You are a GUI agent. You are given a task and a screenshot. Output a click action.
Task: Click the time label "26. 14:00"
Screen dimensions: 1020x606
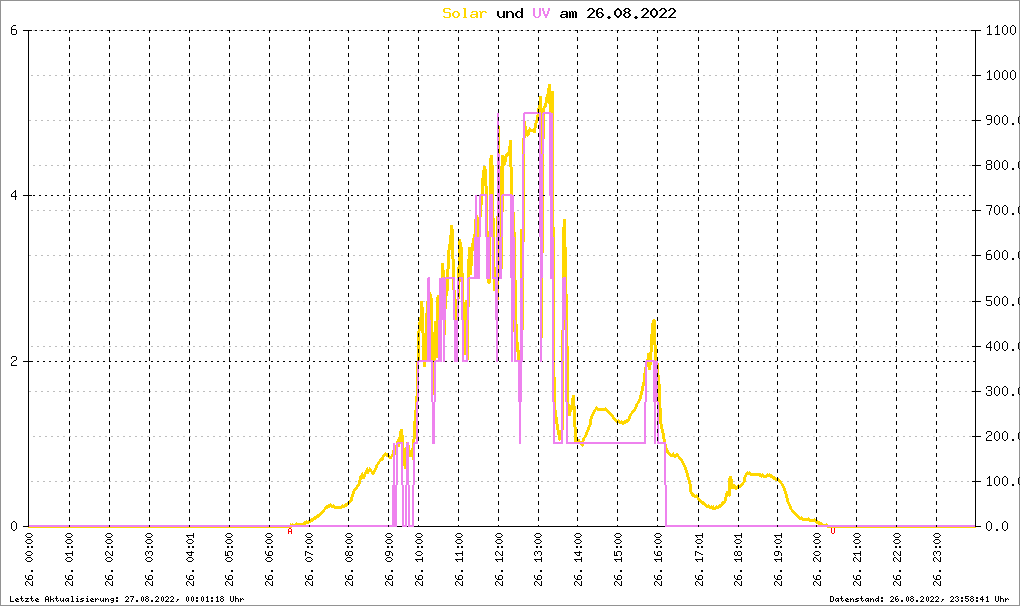[x=578, y=559]
